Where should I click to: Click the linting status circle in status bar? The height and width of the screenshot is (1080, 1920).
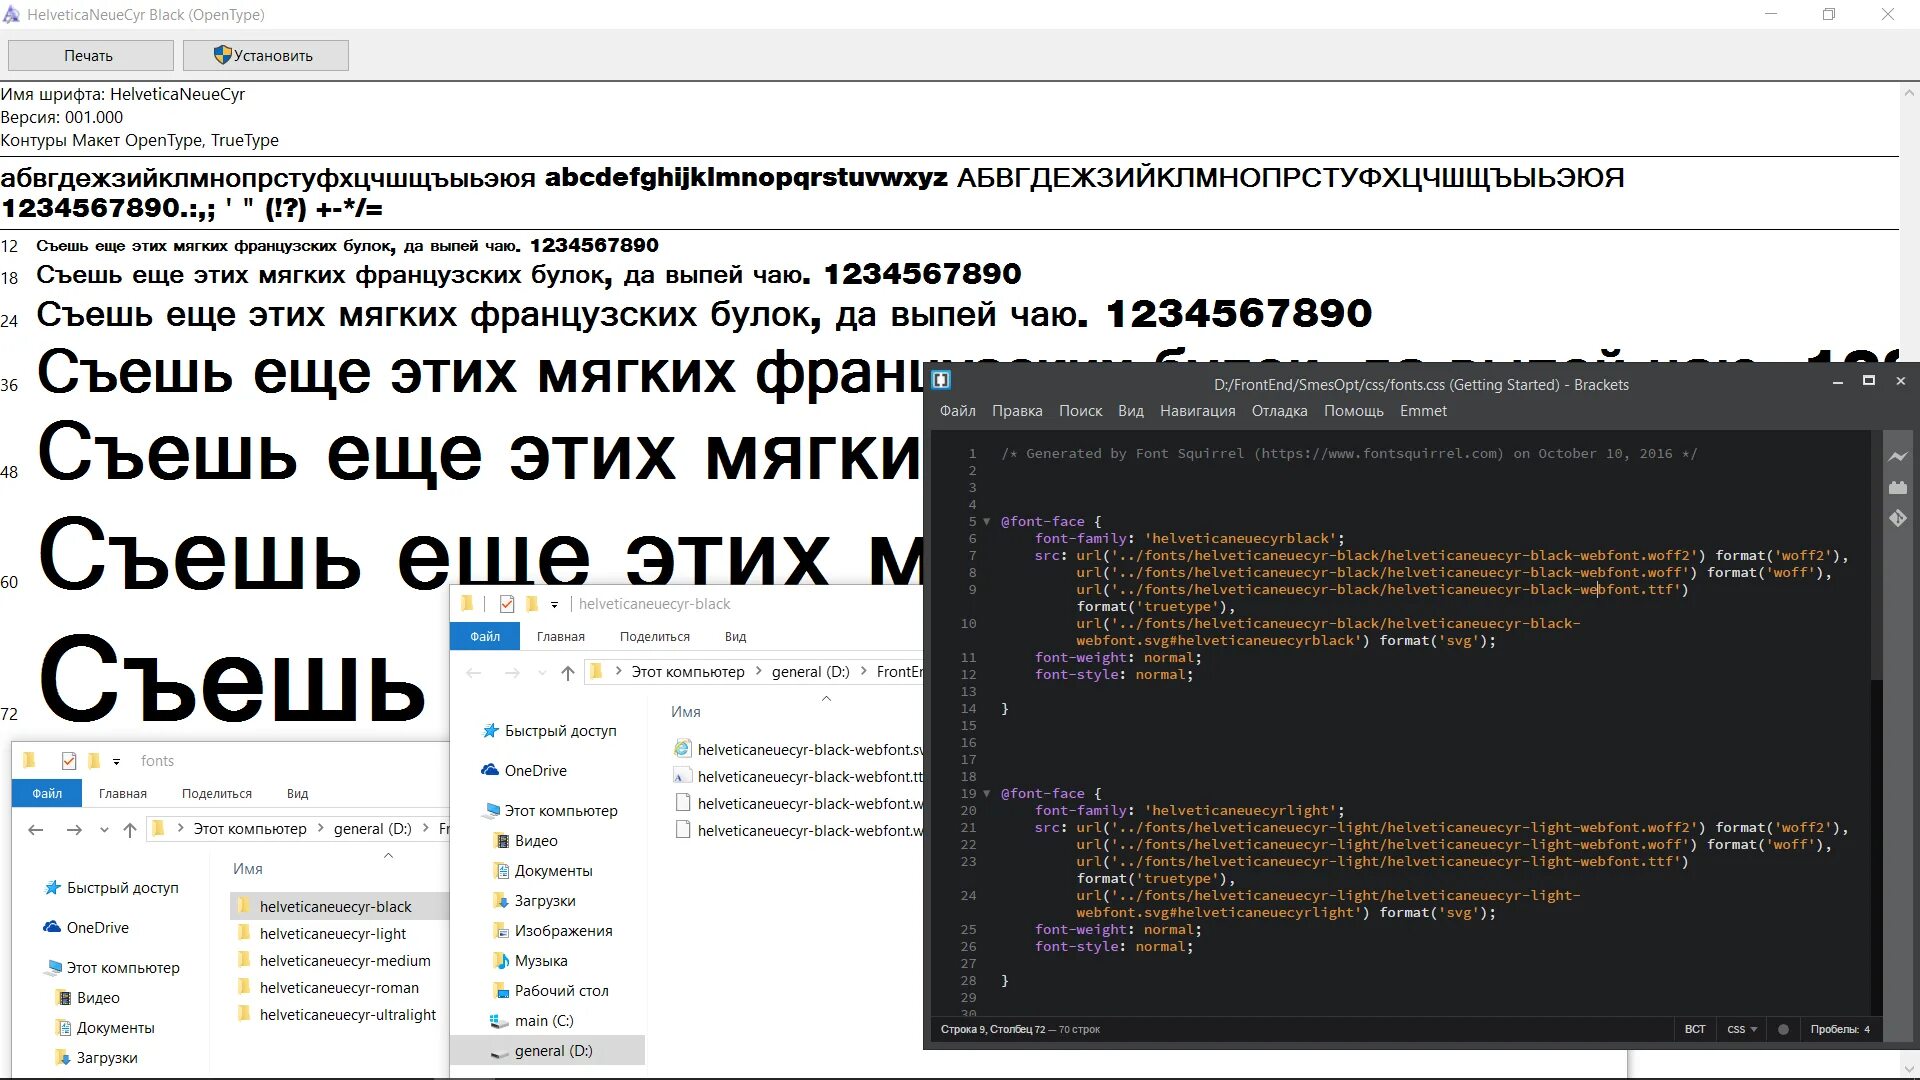pyautogui.click(x=1783, y=1029)
